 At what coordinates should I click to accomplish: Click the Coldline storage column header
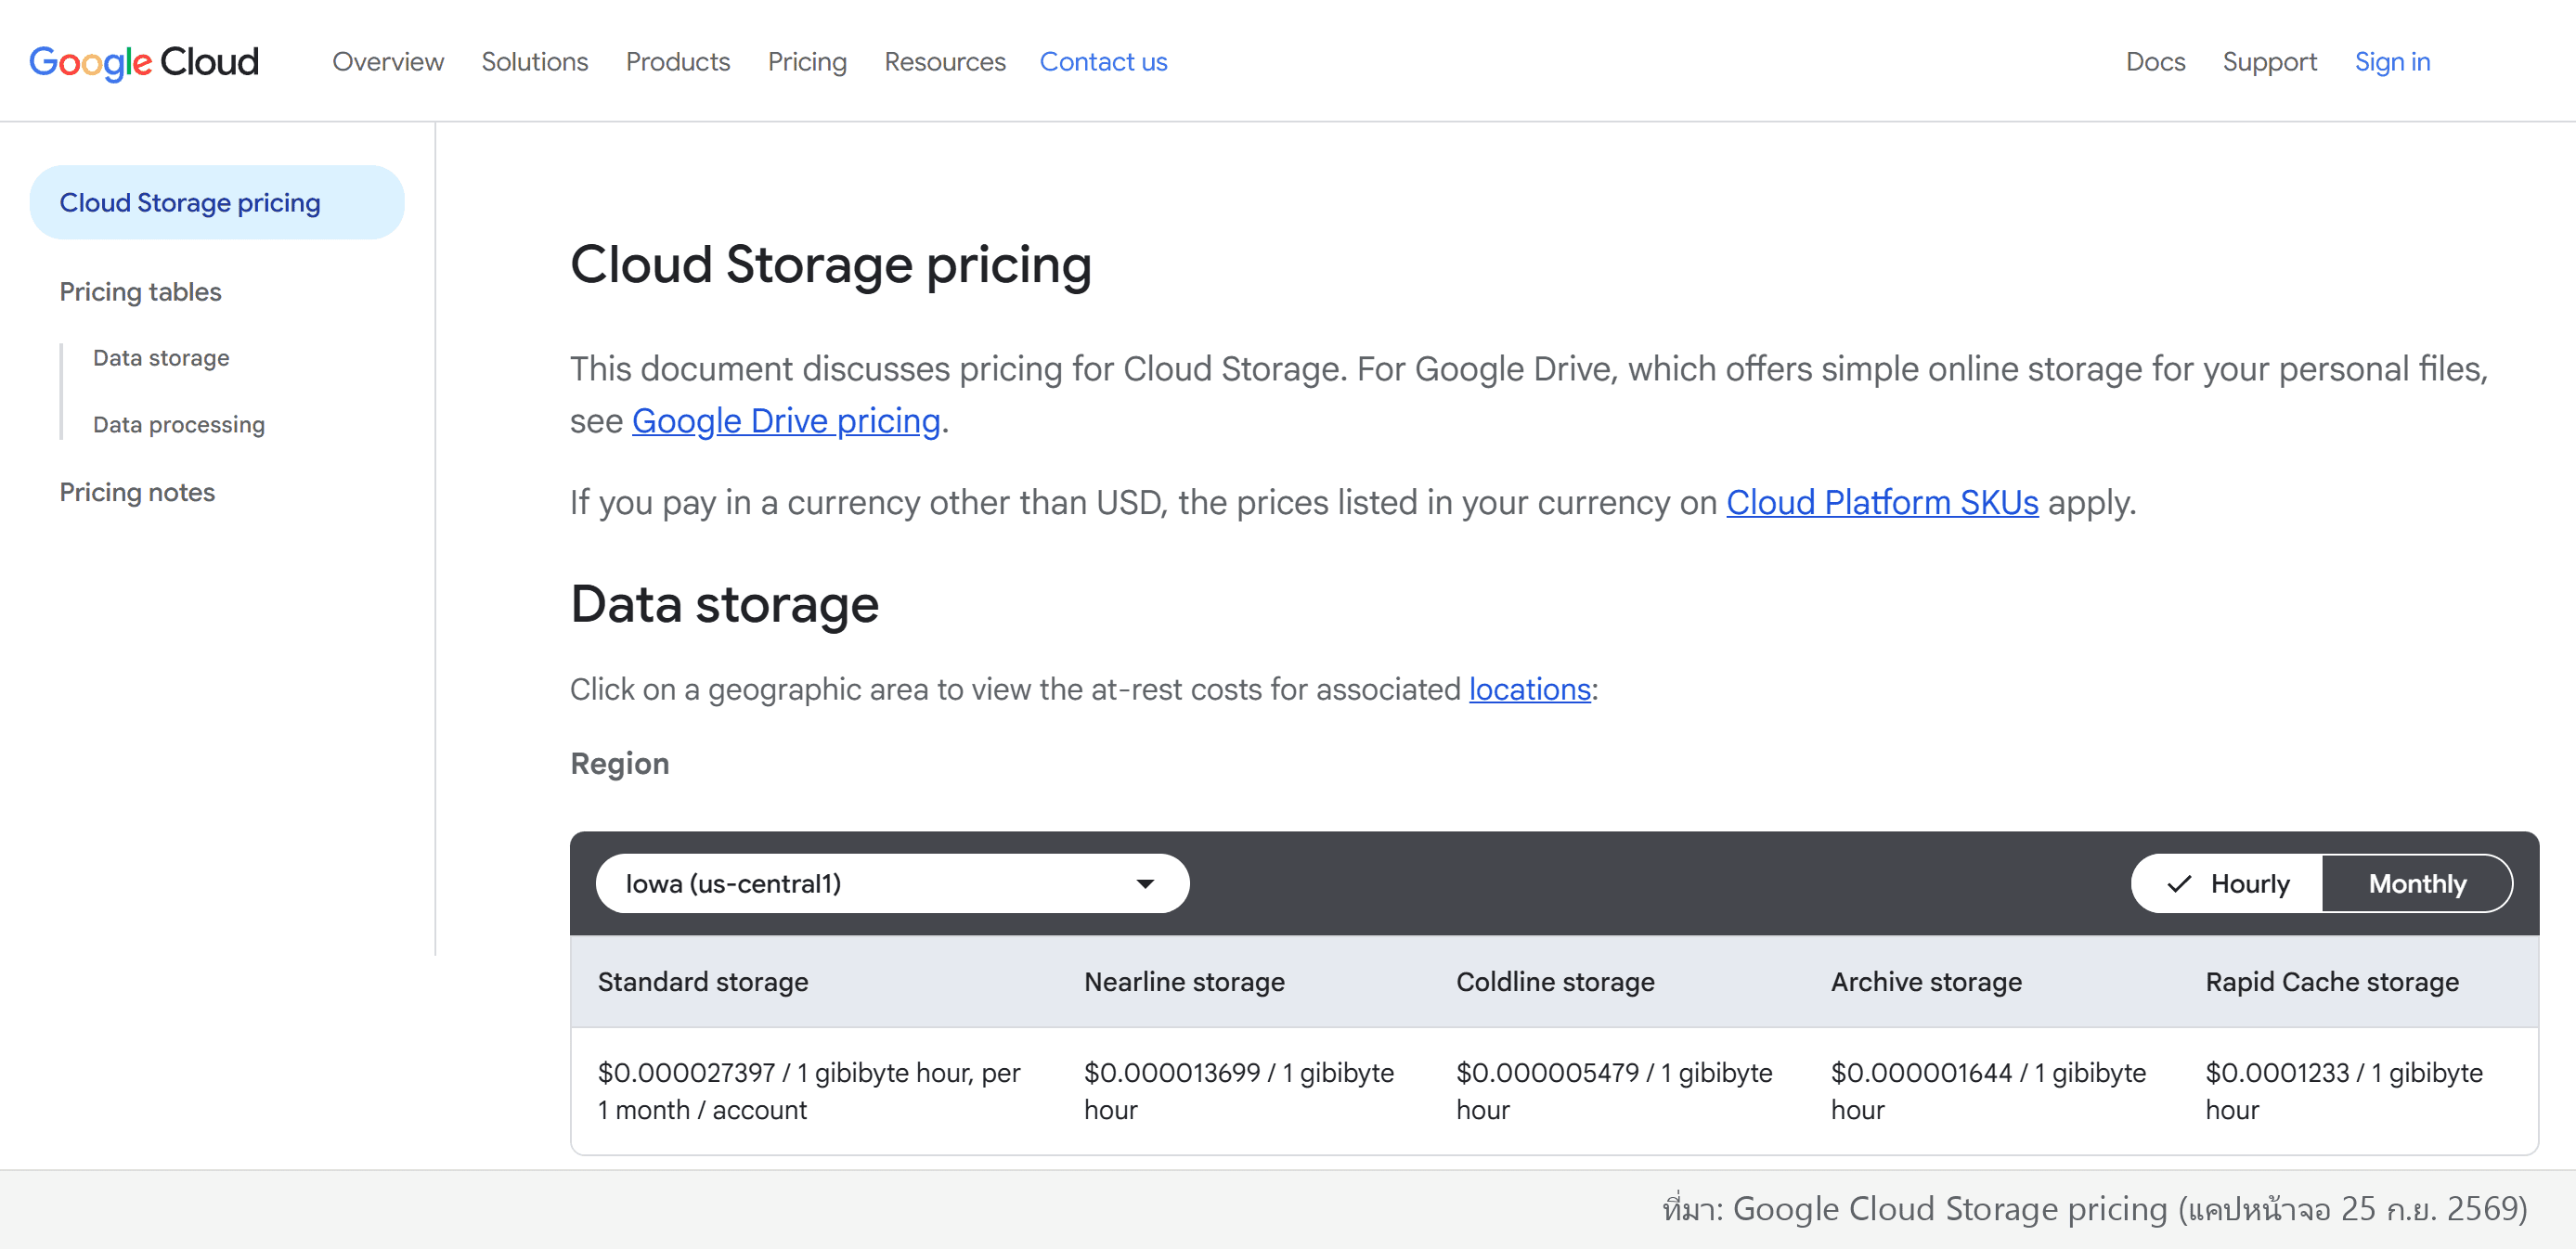(1555, 982)
